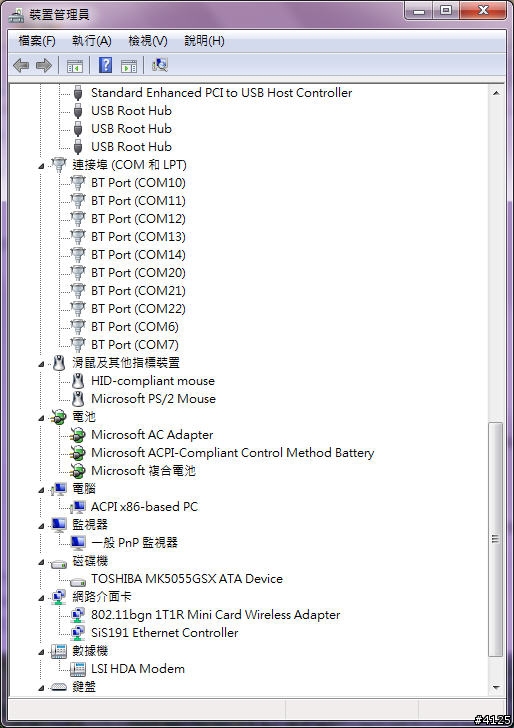
Task: Click the Forward arrow toolbar icon
Action: 44,65
